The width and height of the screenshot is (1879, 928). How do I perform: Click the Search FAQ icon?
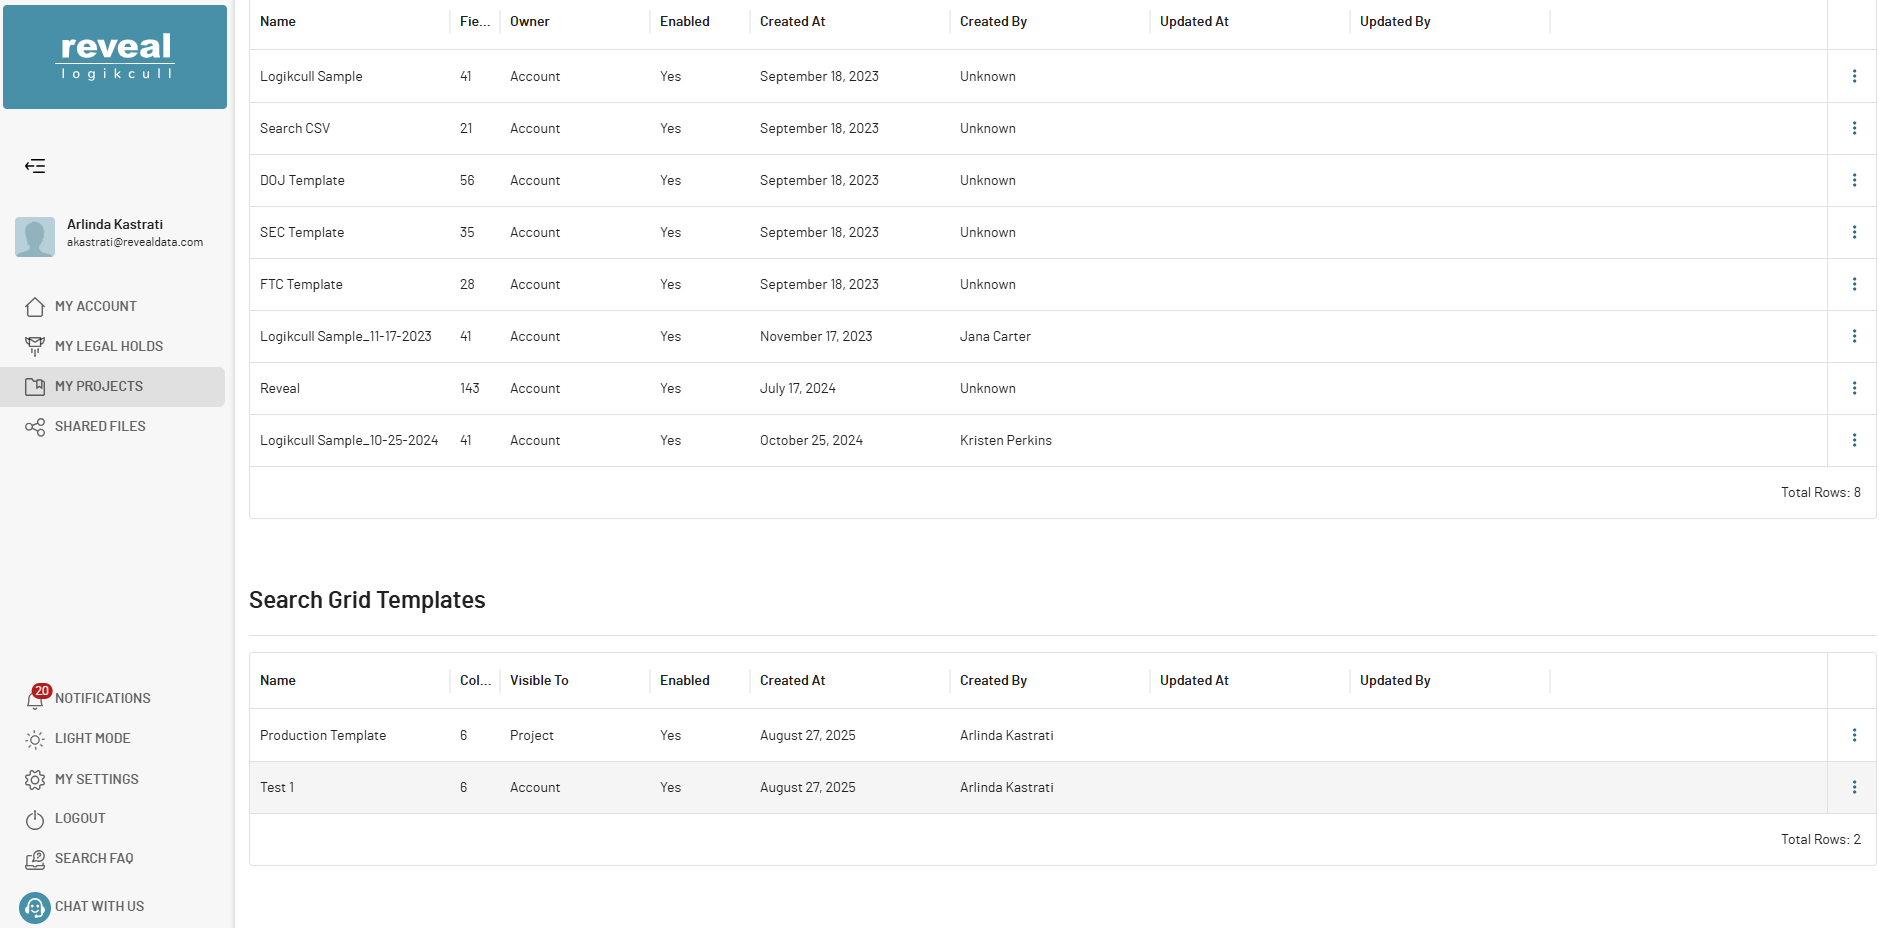35,859
